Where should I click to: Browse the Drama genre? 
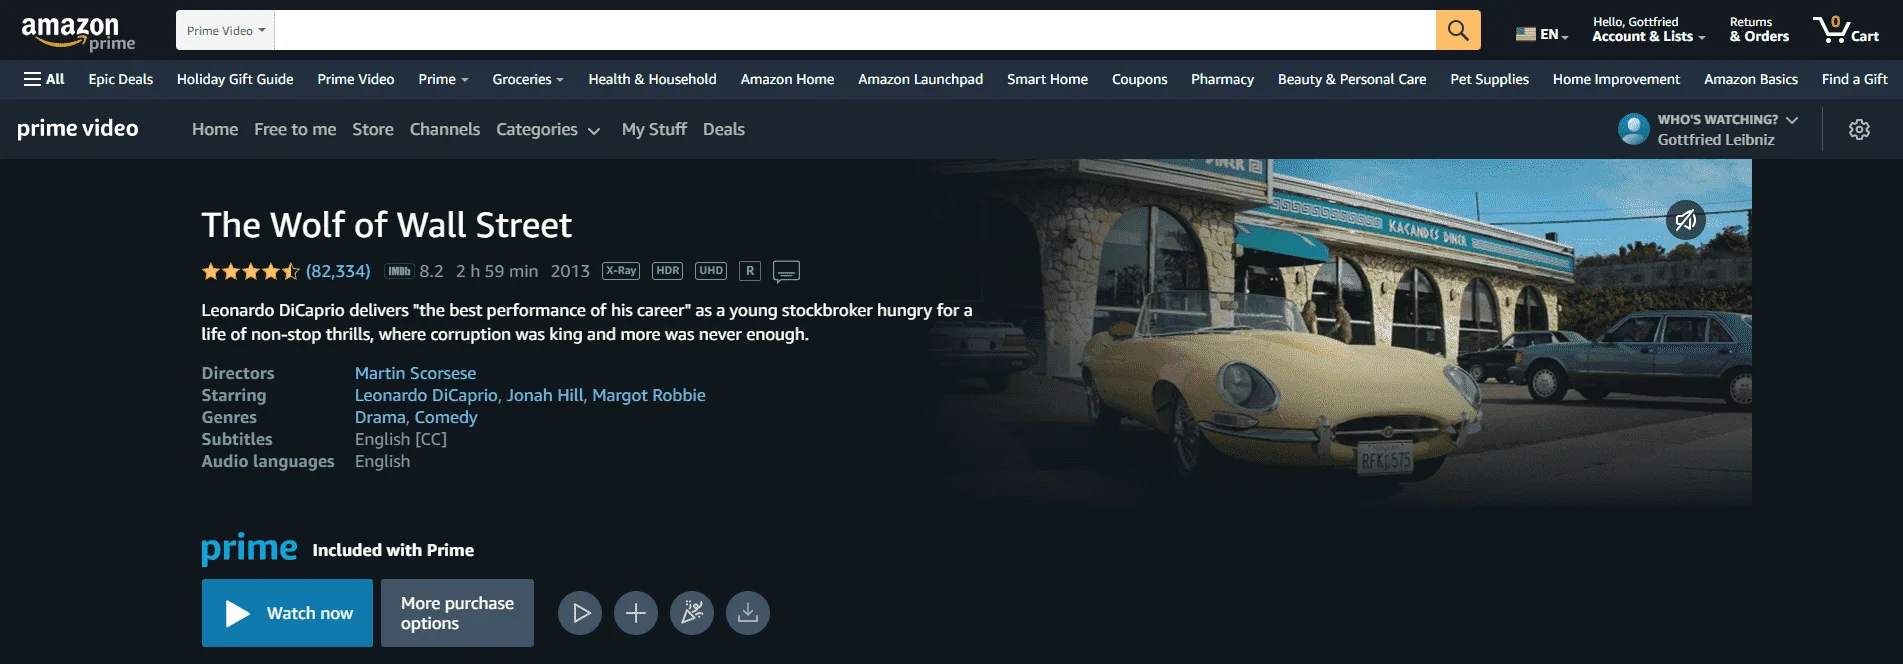380,417
